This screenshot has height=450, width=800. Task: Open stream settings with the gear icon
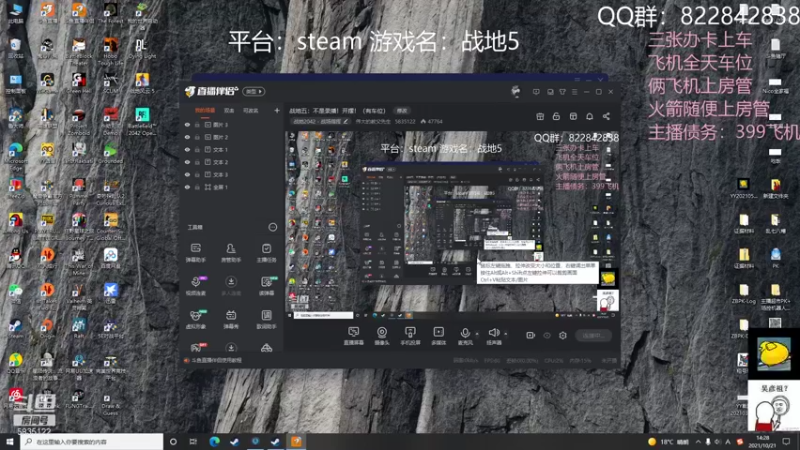563,335
